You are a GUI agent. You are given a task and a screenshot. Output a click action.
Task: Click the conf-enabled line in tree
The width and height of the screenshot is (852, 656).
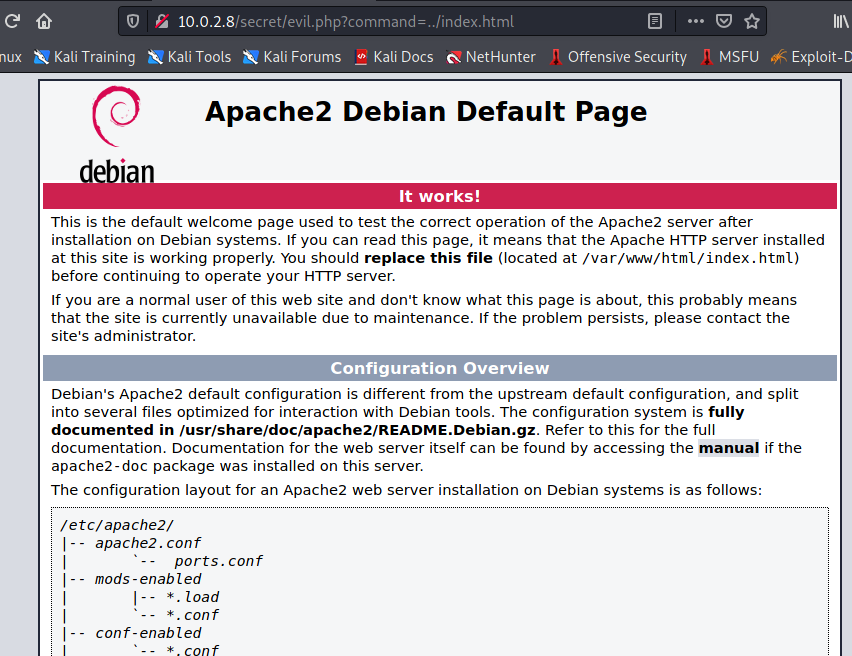(x=148, y=633)
